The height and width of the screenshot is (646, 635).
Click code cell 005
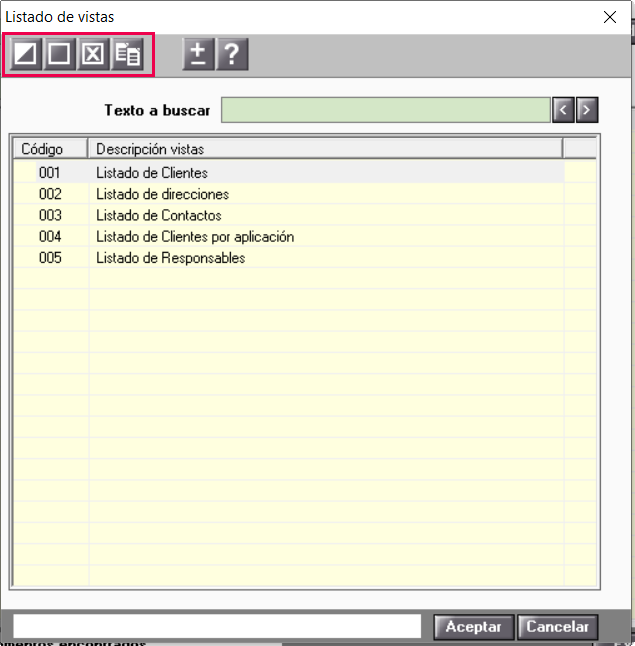click(x=50, y=258)
